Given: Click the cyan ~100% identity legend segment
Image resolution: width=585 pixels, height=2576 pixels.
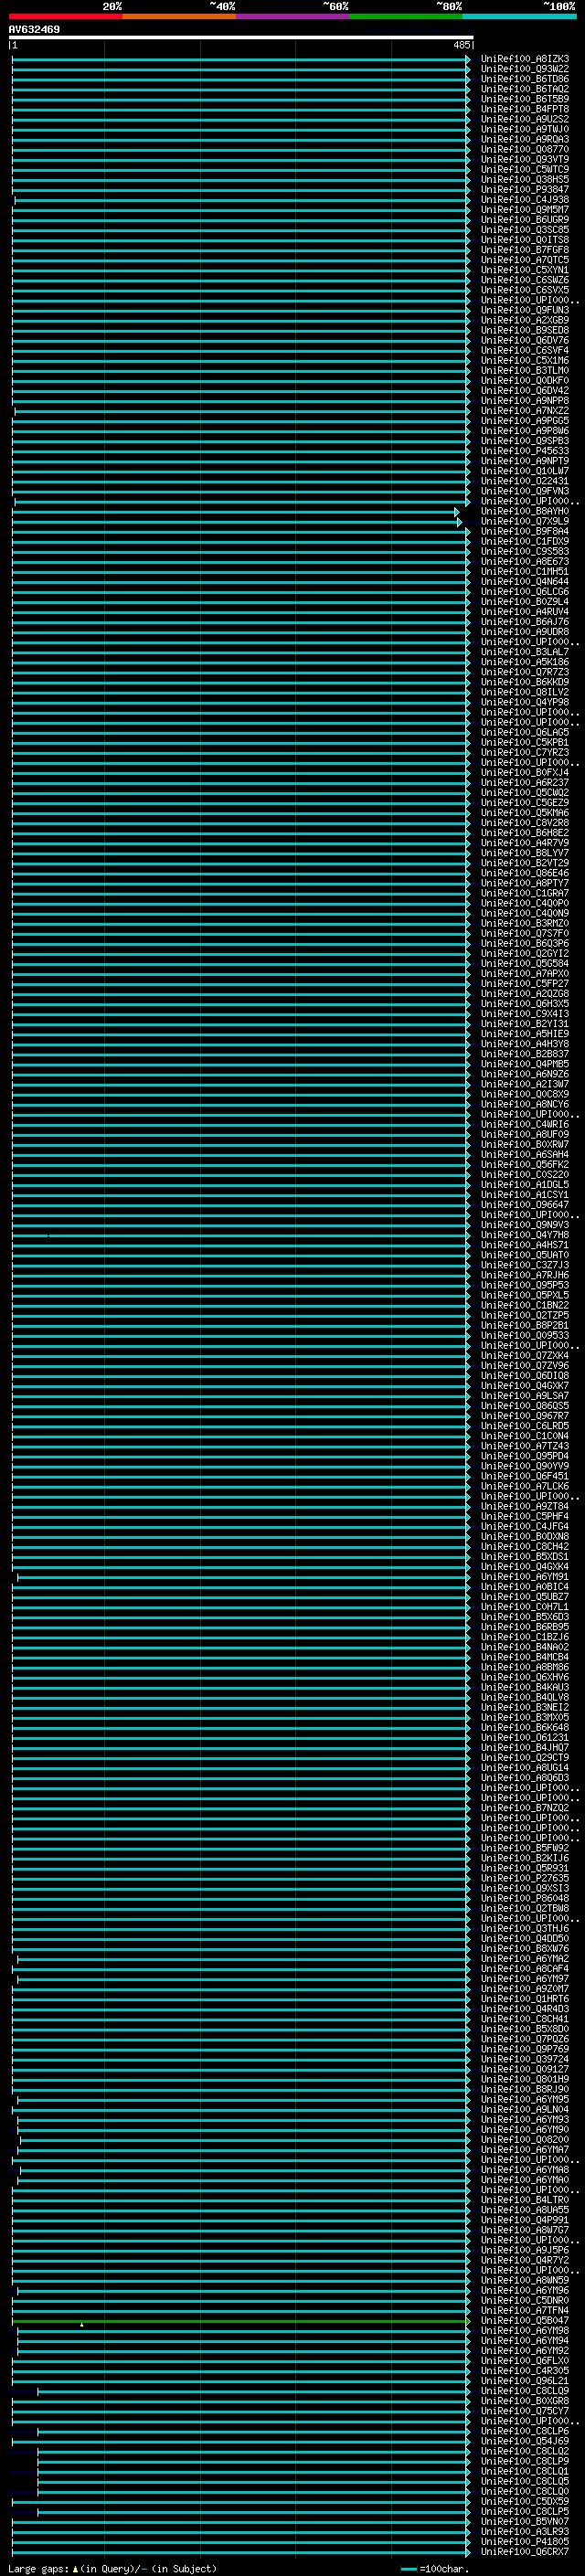Looking at the screenshot, I should click(x=520, y=16).
